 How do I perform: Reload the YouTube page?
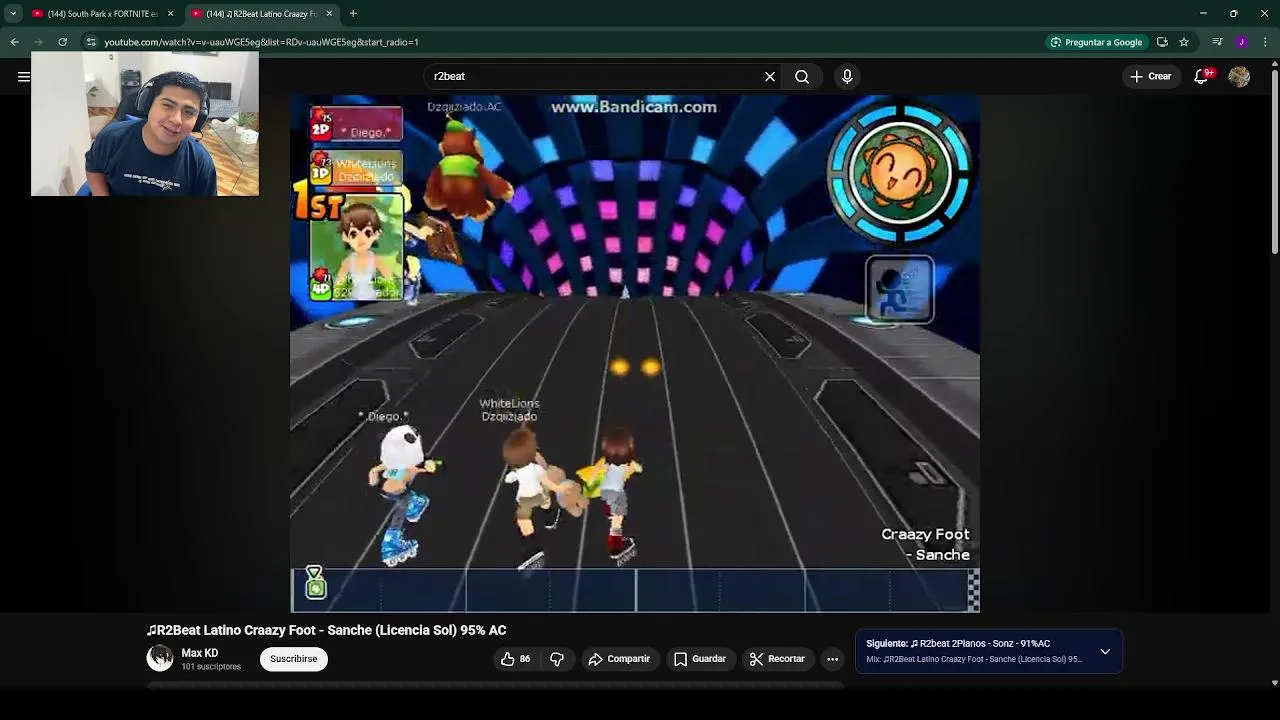tap(62, 42)
